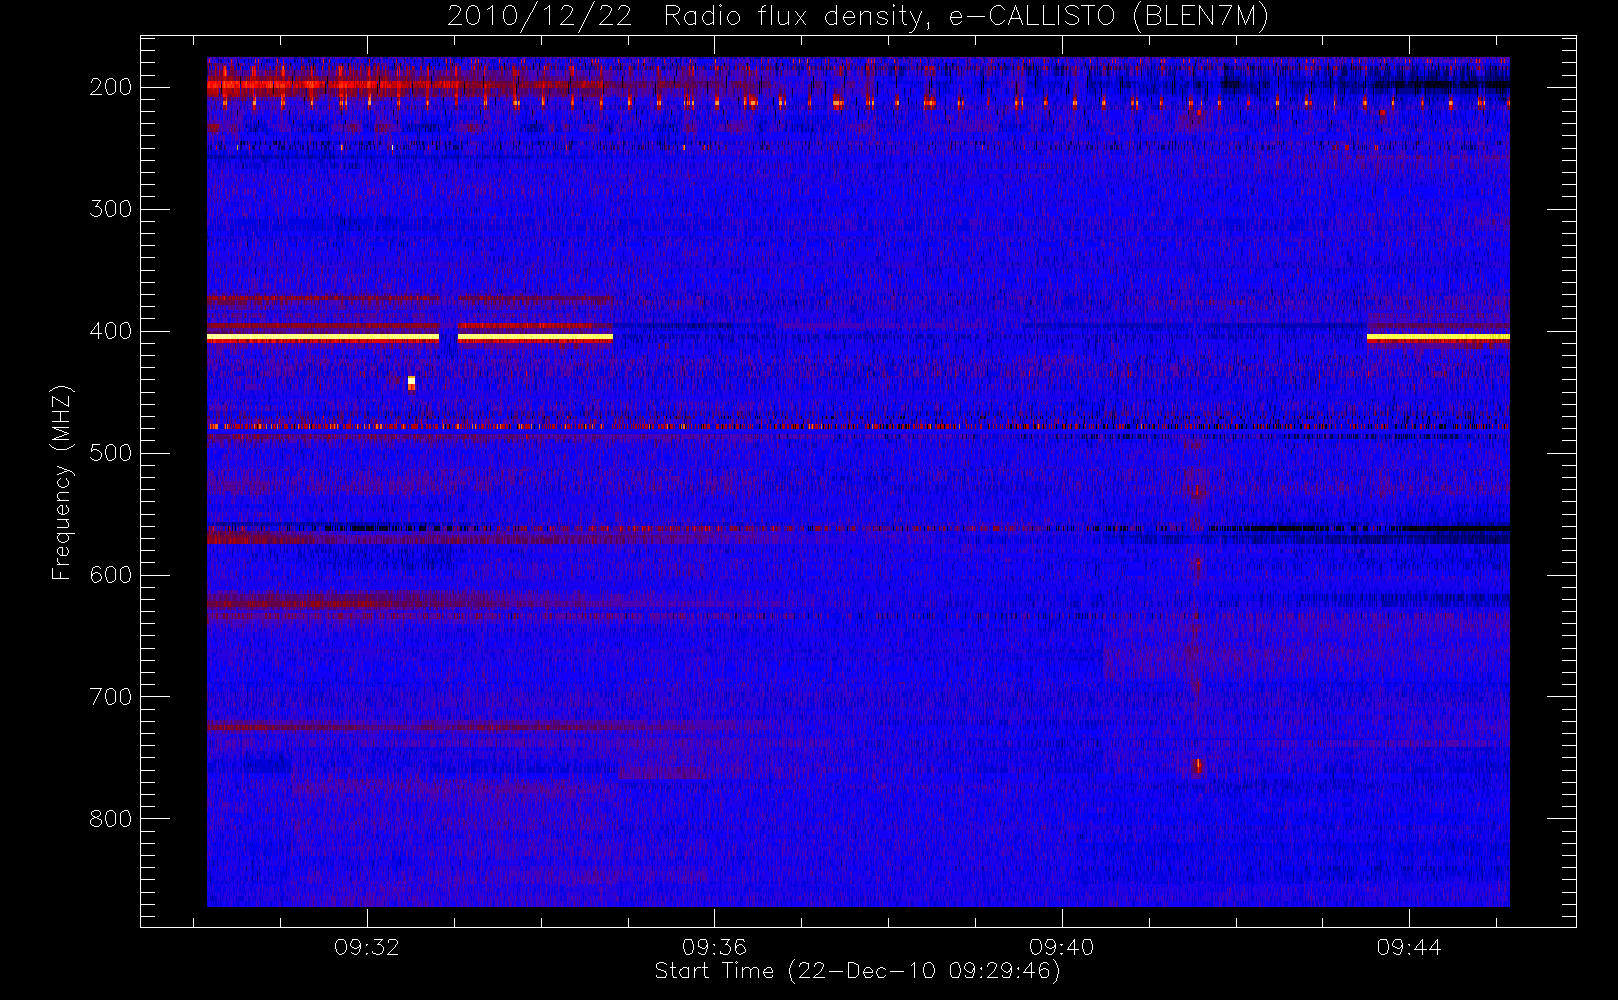Click the 600 frequency tick label

coord(111,575)
